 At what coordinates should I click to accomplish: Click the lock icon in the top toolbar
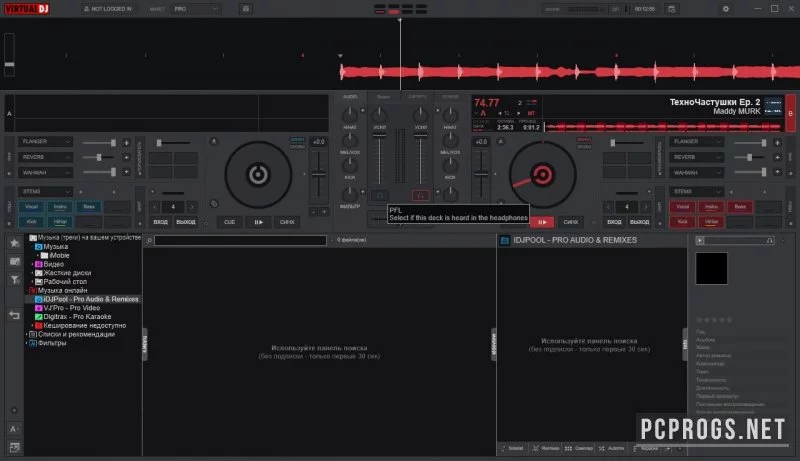point(245,9)
